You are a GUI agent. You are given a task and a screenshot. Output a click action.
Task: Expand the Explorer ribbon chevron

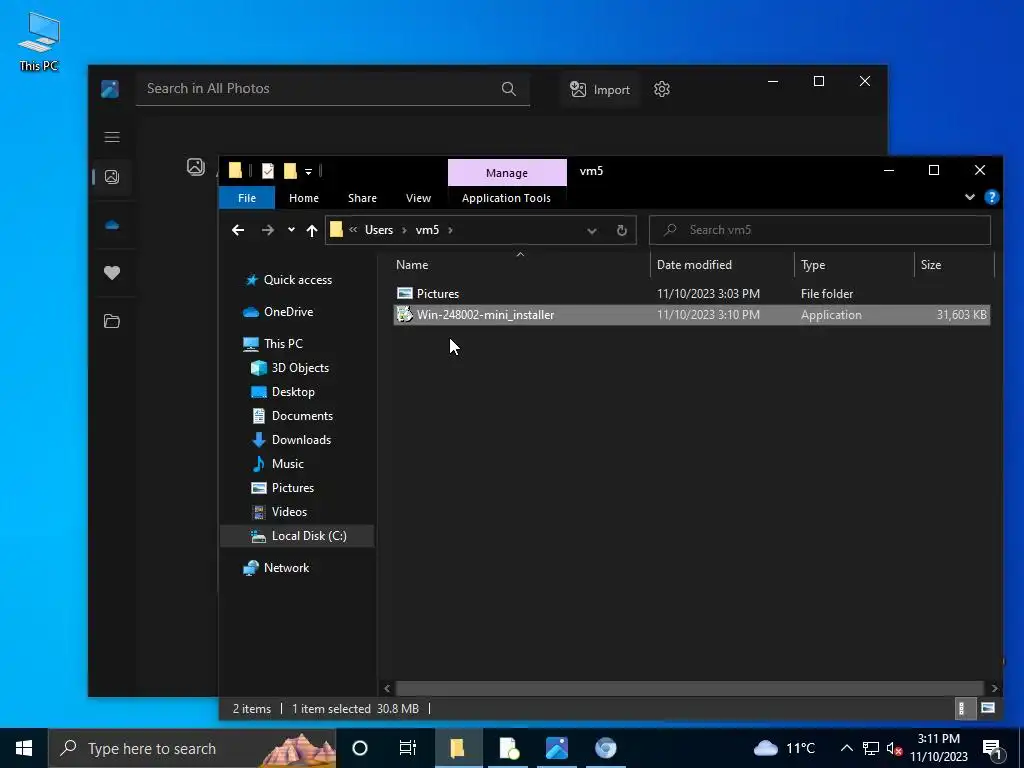click(x=970, y=197)
